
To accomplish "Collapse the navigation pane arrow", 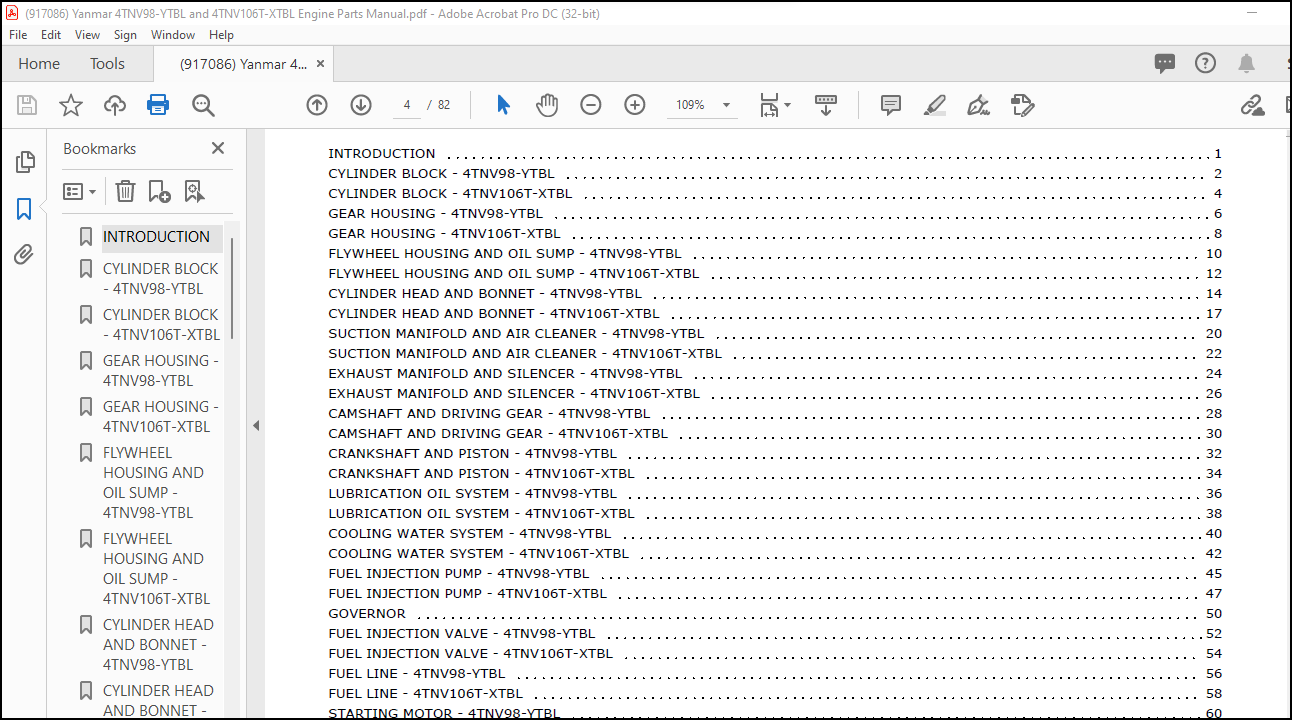I will 256,425.
